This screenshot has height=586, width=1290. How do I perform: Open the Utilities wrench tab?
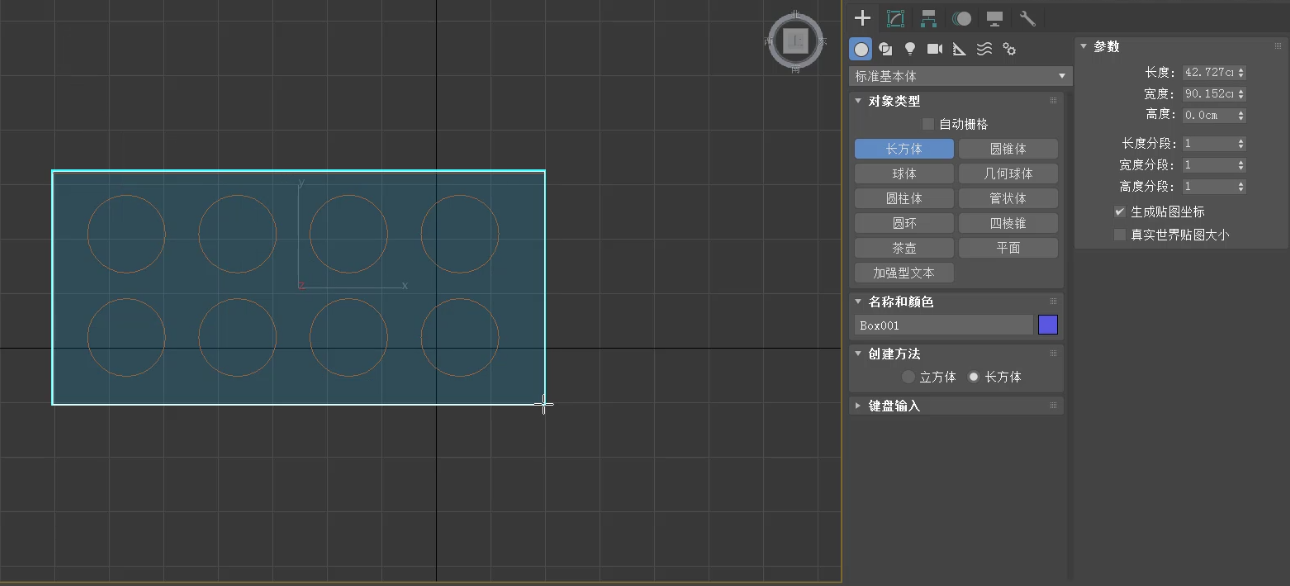[x=1027, y=18]
